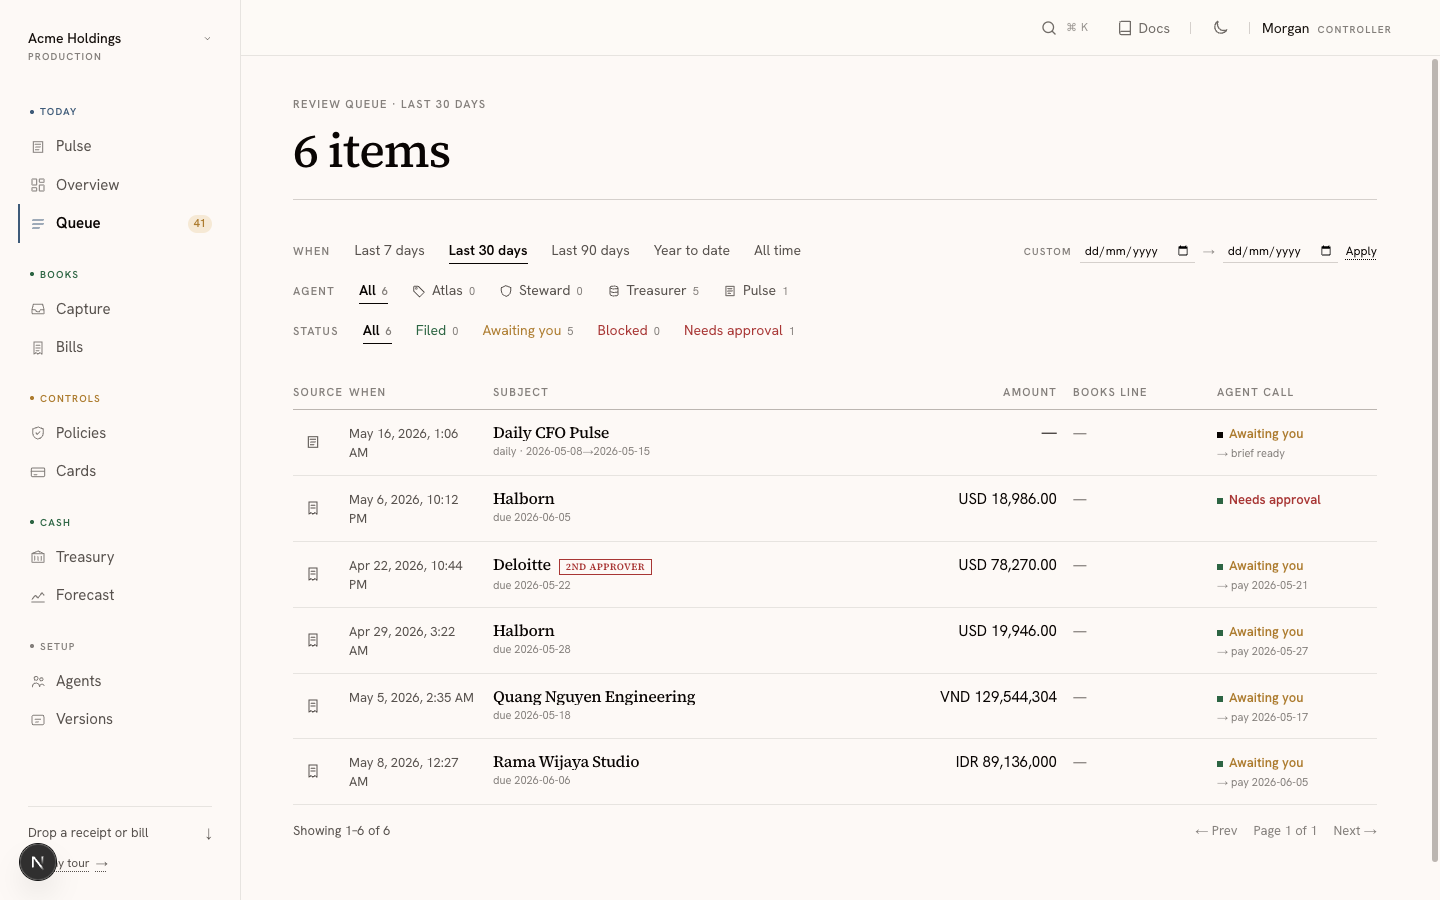Click the source icon for Deloitte row
This screenshot has width=1440, height=900.
(x=313, y=574)
